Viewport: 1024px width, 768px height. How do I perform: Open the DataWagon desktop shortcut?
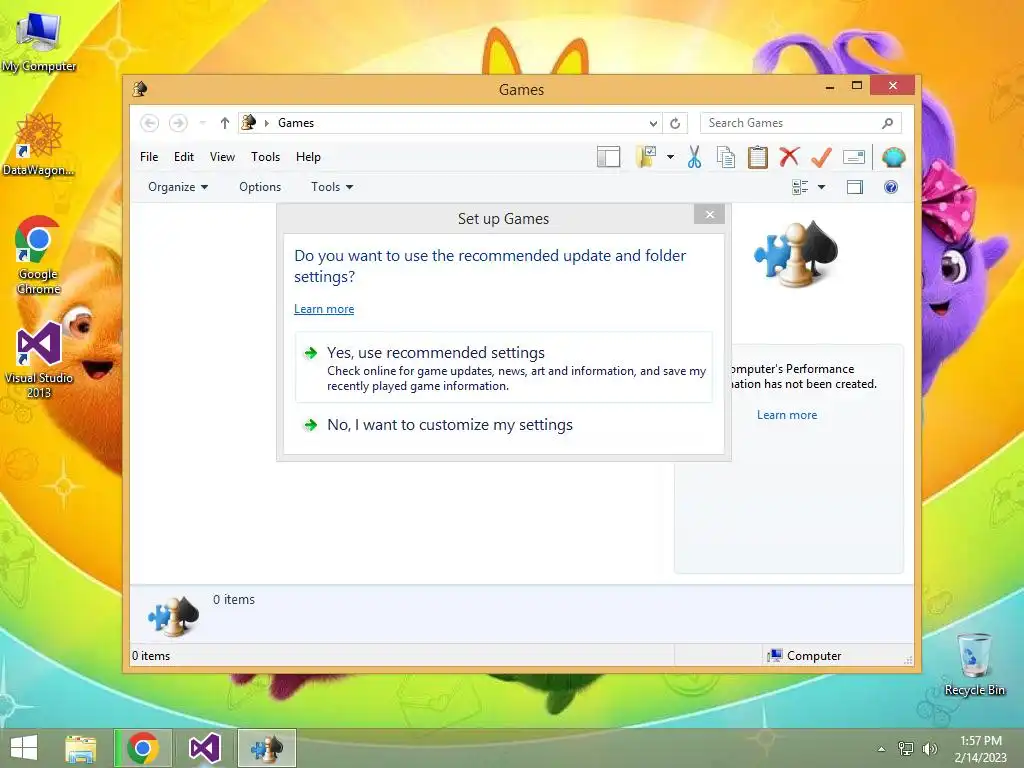[39, 144]
